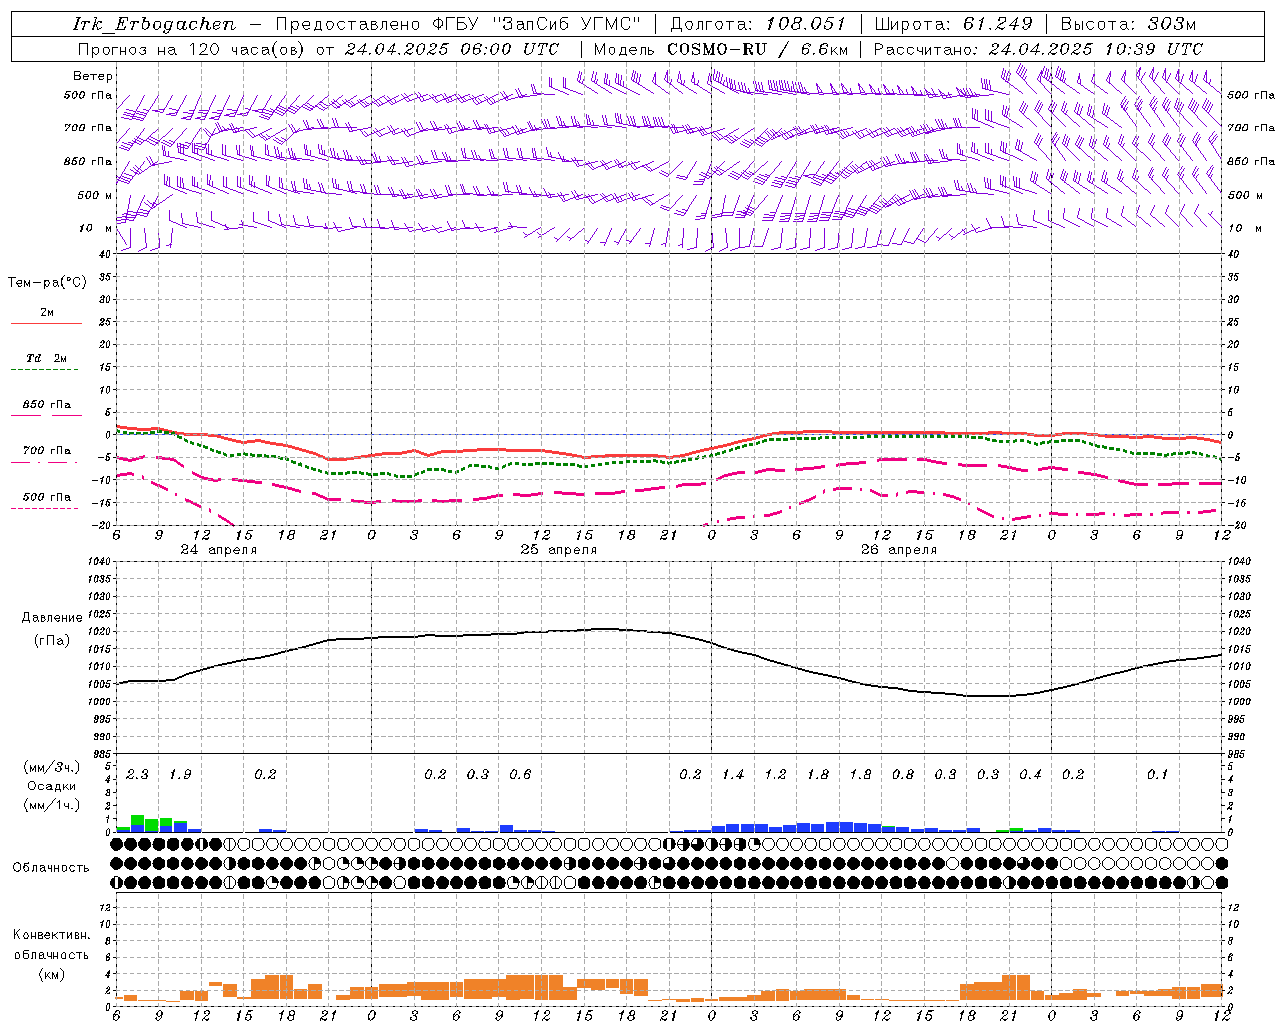Click the "Конвективн." convective cloud label
This screenshot has height=1024, width=1280.
51,935
